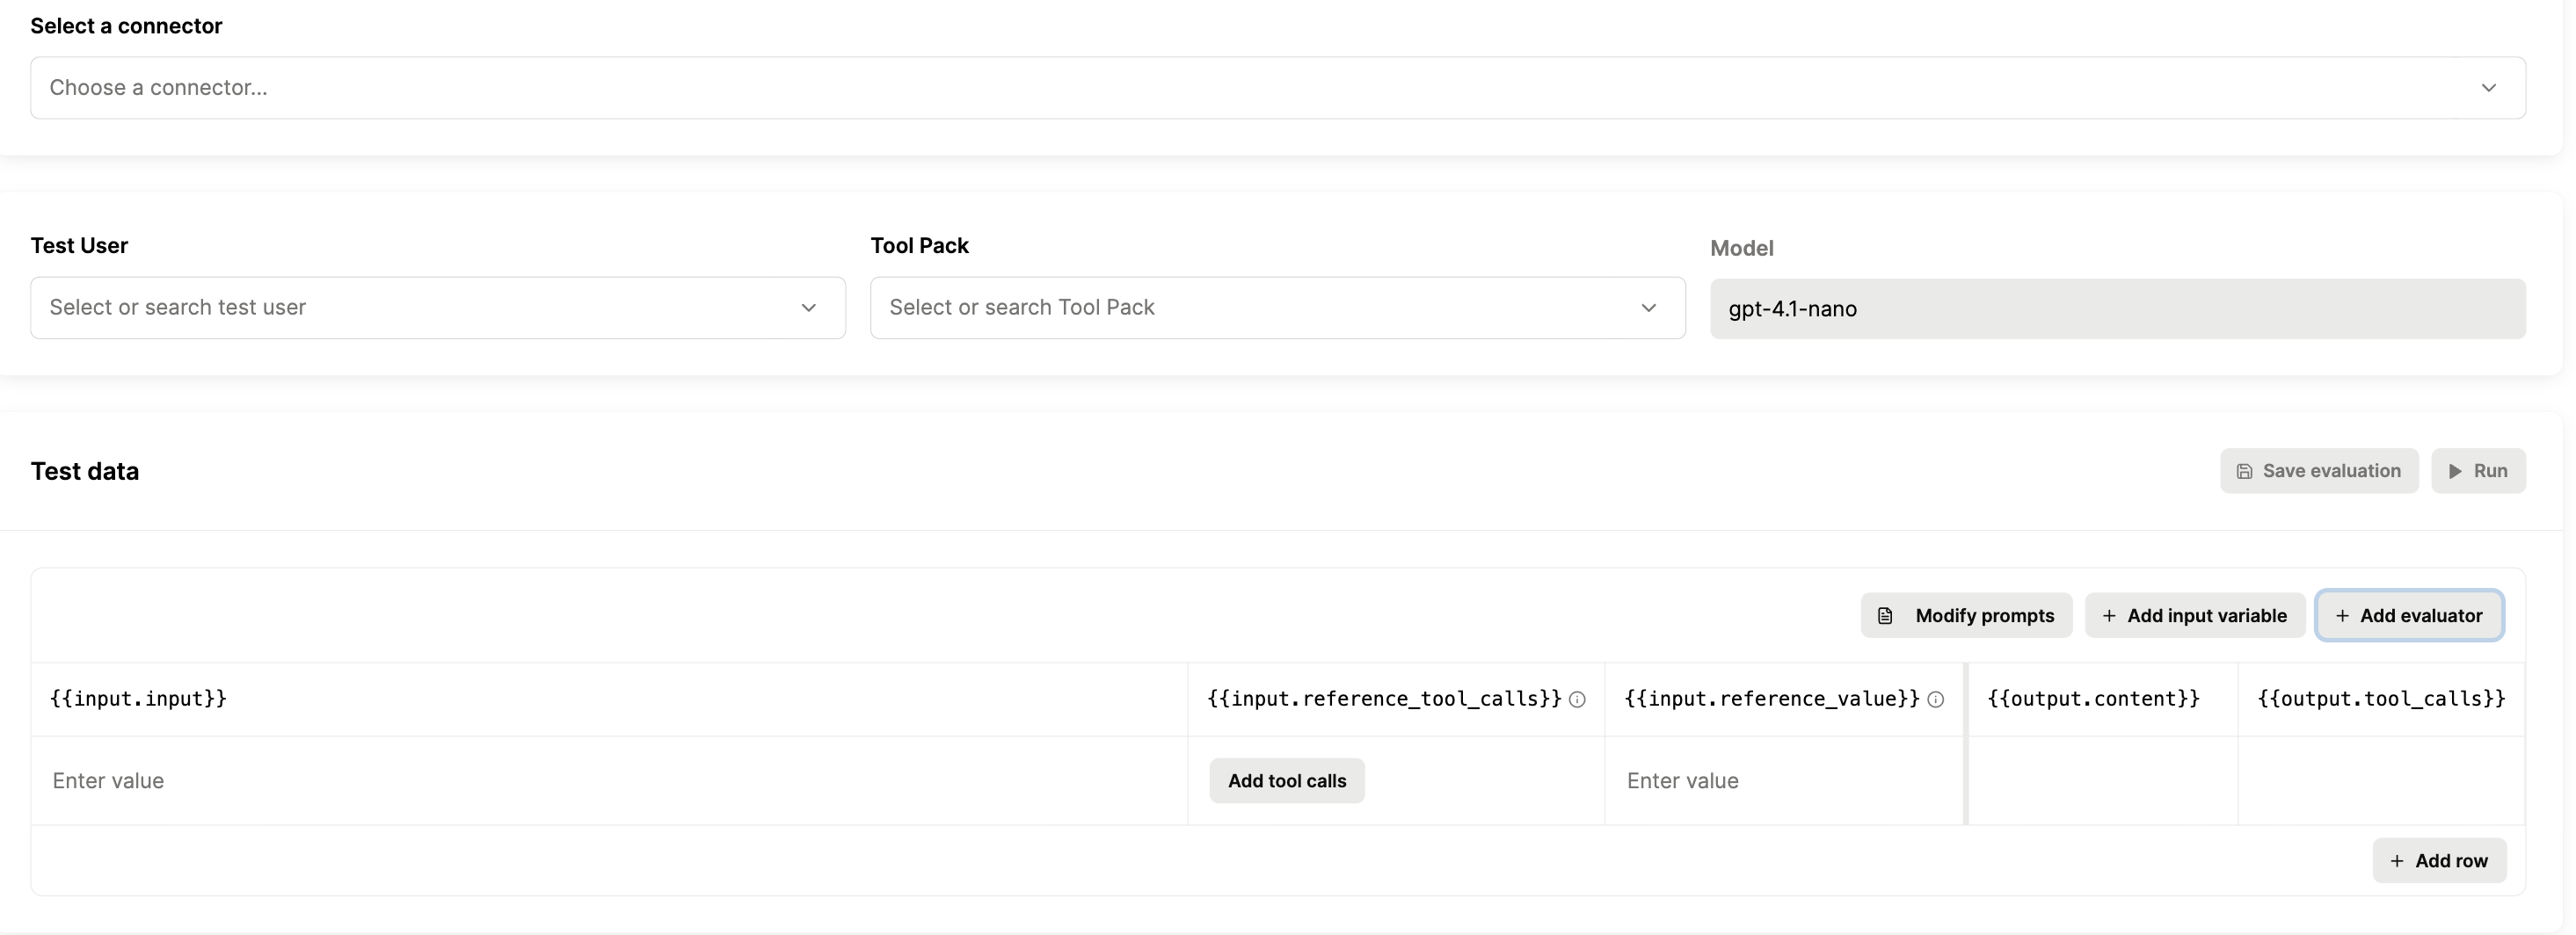Open the Choose a connector dropdown
The height and width of the screenshot is (935, 2576).
(1278, 88)
